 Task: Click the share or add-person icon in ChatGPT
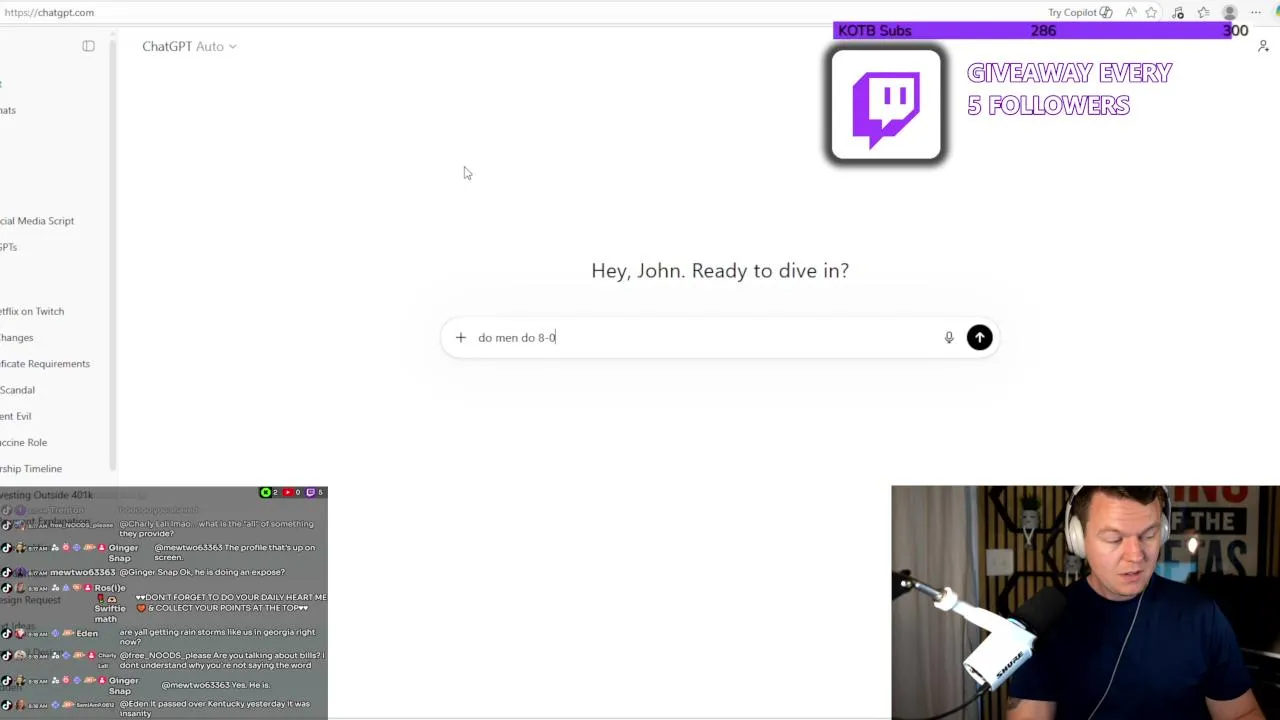(x=1263, y=46)
